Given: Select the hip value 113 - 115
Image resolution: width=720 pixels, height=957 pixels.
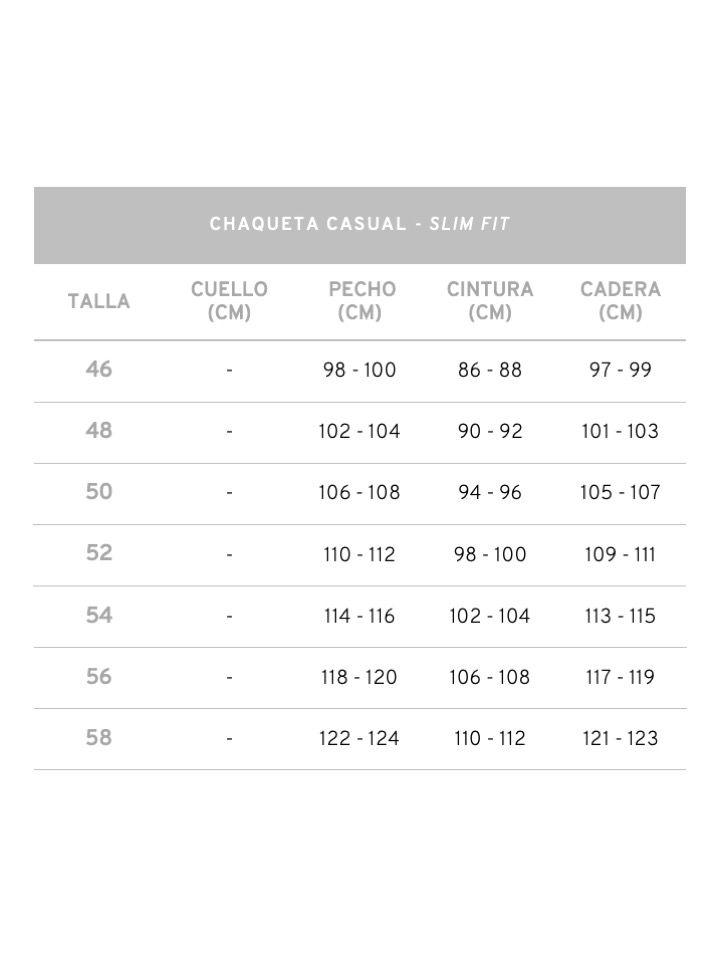Looking at the screenshot, I should (x=620, y=616).
